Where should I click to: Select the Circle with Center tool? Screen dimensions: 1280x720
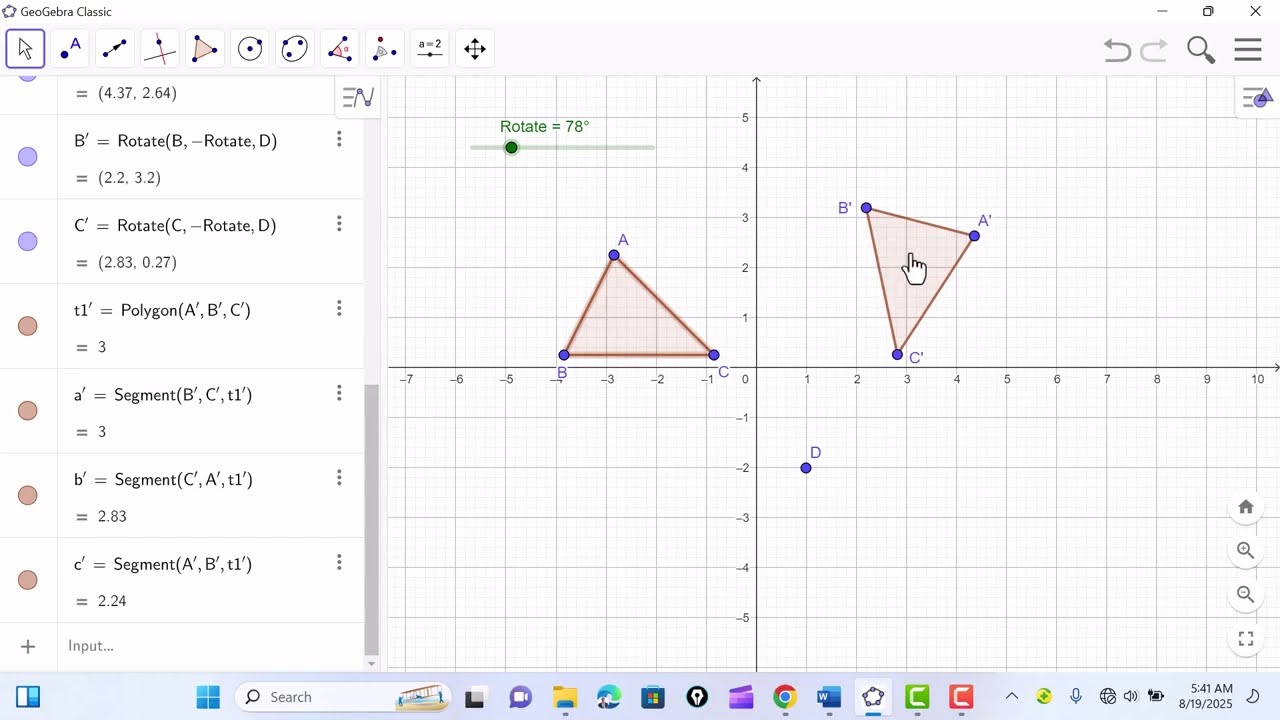(250, 49)
